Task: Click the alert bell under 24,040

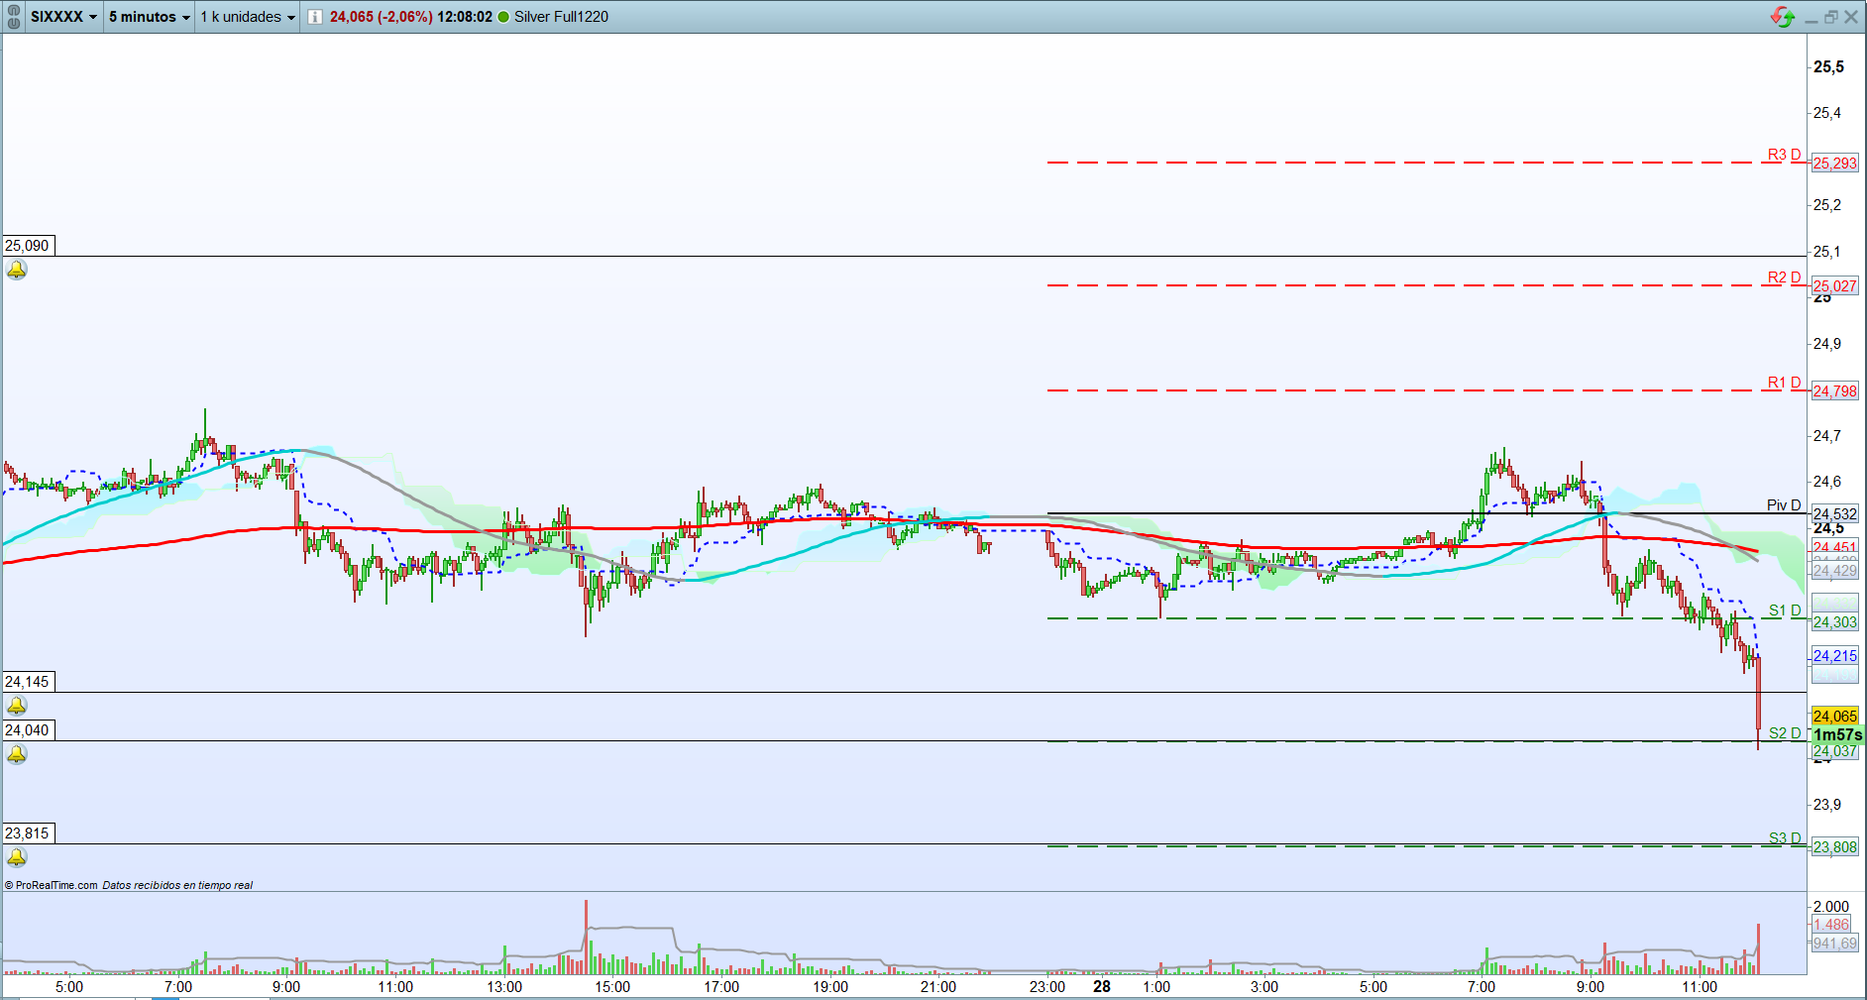Action: [17, 755]
